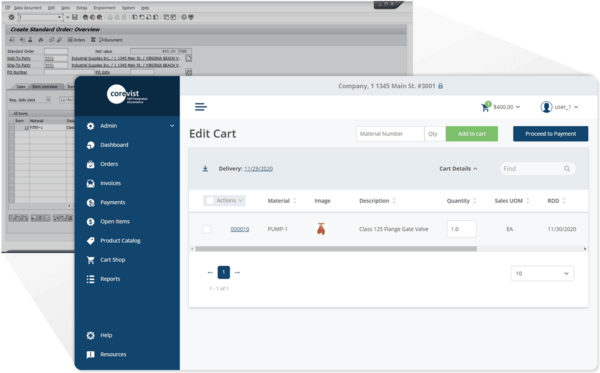Click the Standard Order field in SAP window
This screenshot has height=373, width=600.
pyautogui.click(x=56, y=51)
